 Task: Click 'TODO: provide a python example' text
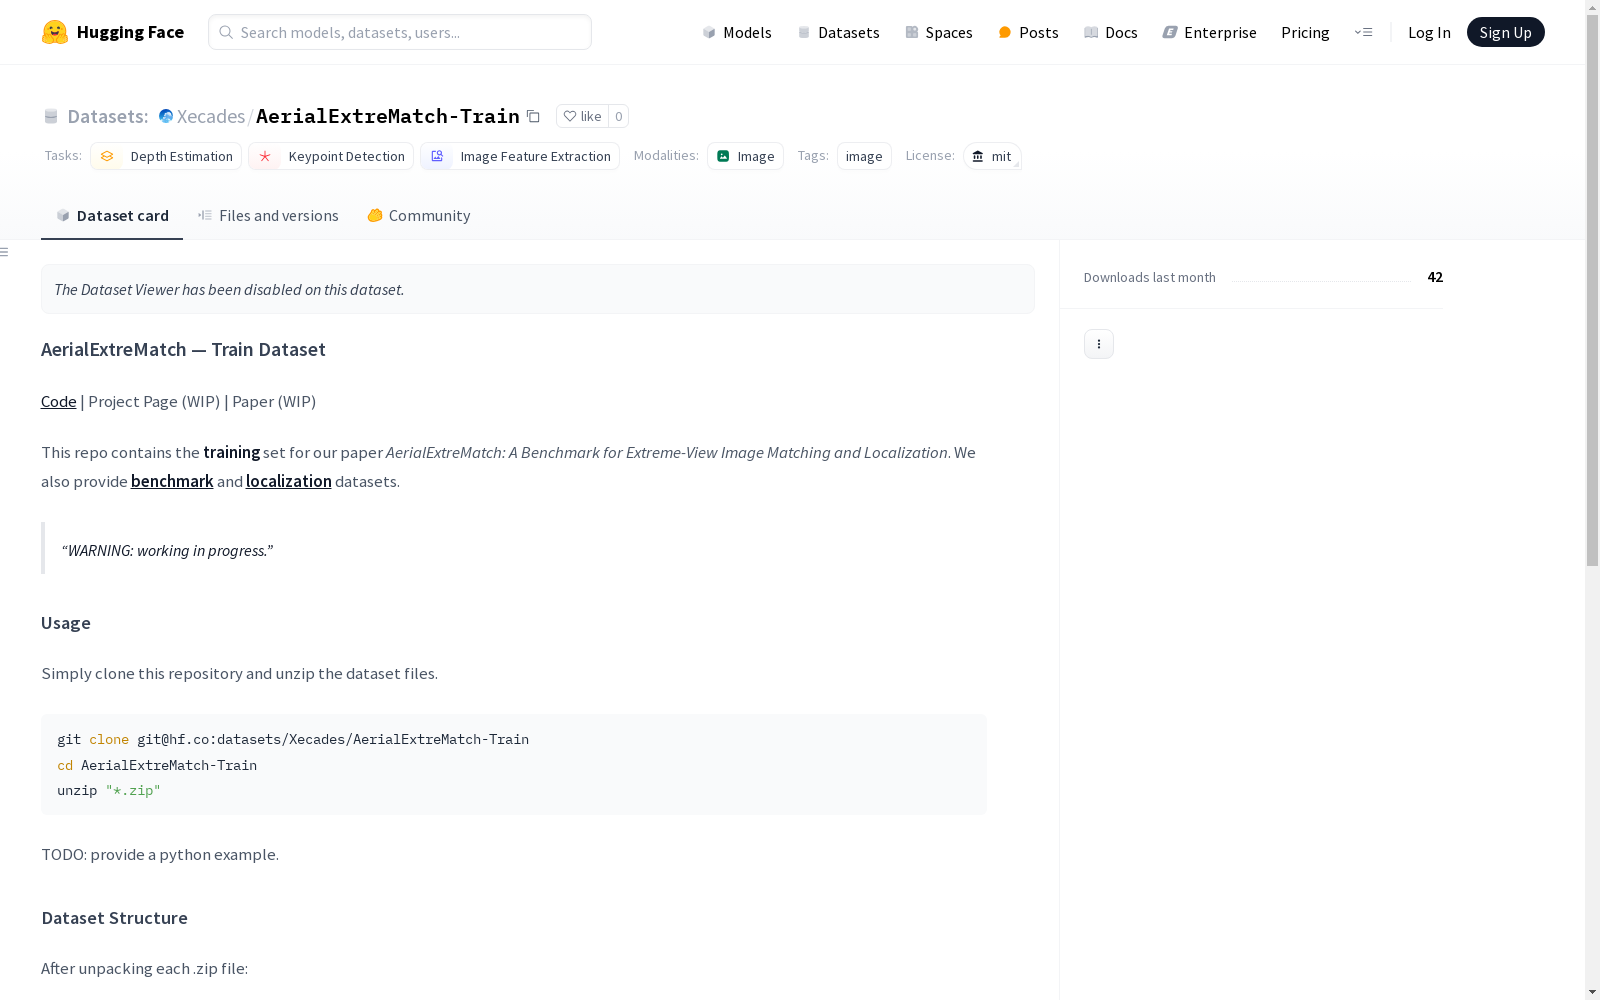coord(160,854)
